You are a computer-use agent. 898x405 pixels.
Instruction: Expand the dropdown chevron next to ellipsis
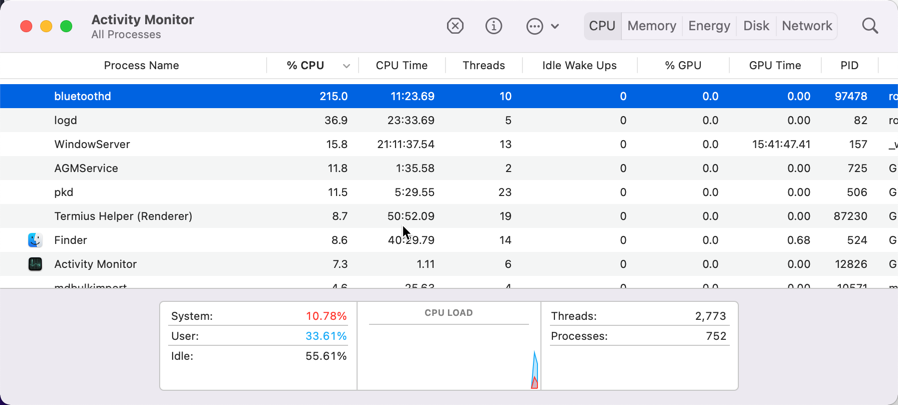(555, 27)
